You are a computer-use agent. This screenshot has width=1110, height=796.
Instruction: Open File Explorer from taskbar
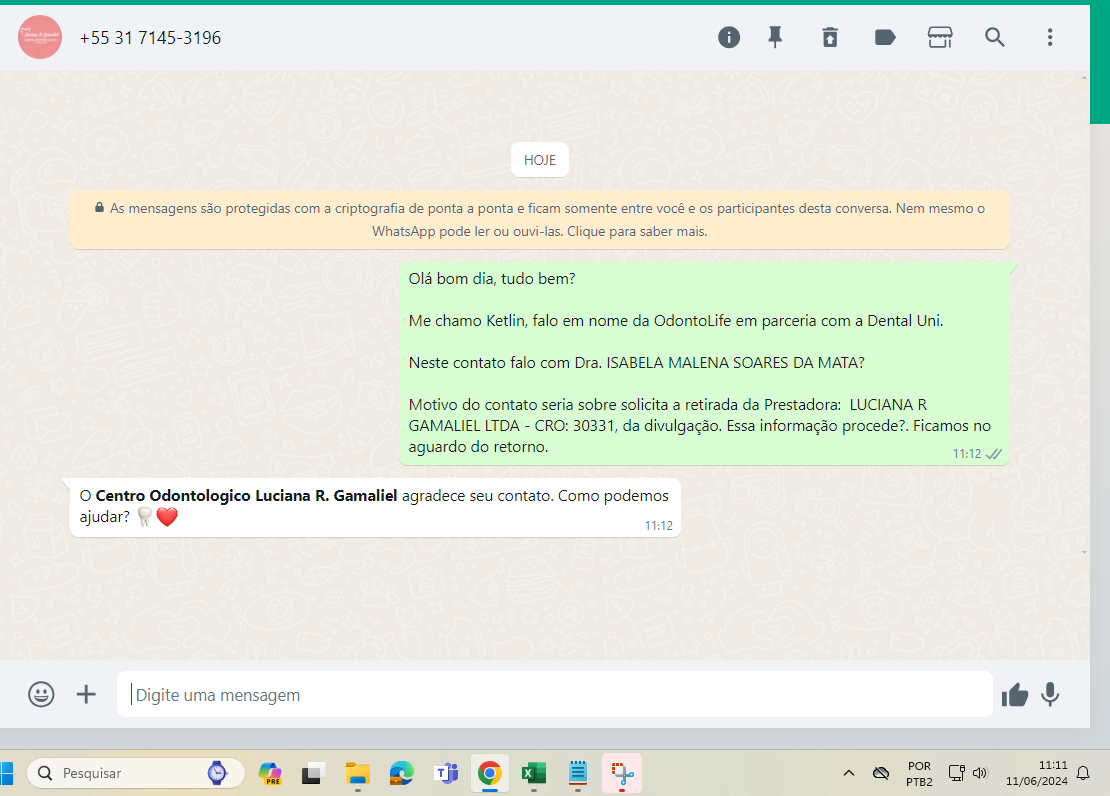point(358,773)
